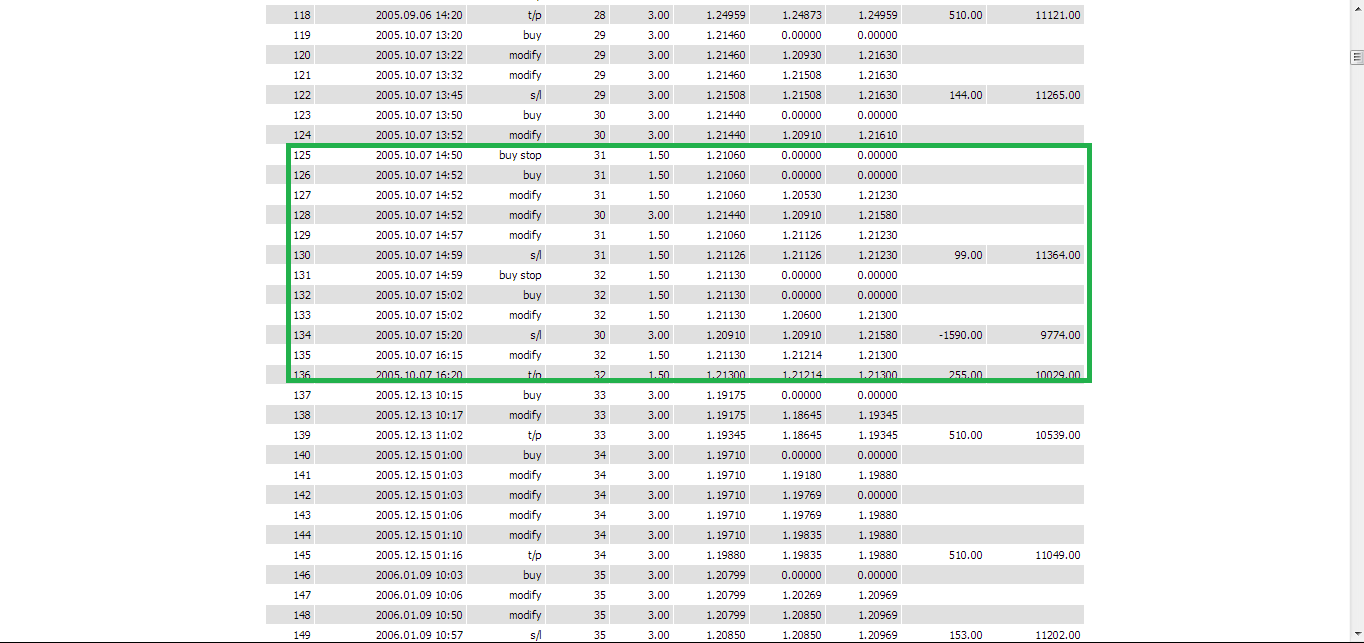
Task: Click "buy" type in row 140
Action: tap(532, 455)
